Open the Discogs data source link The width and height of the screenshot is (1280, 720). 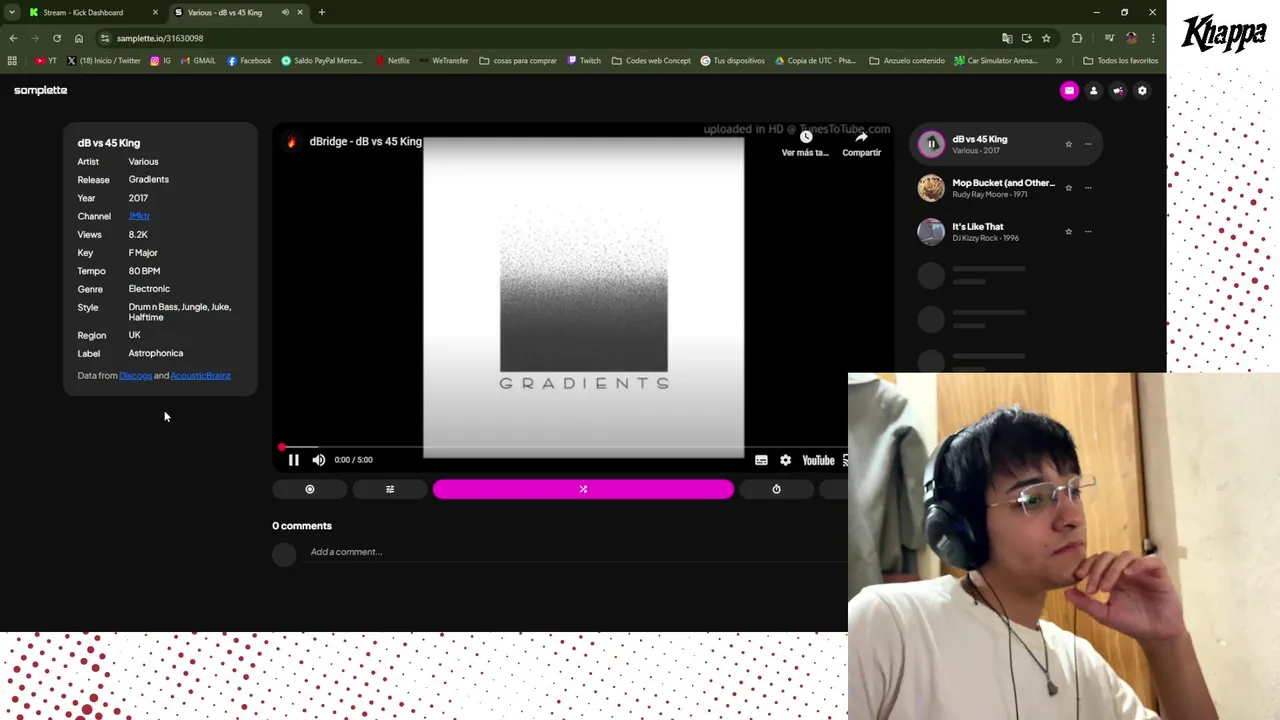[x=136, y=376]
